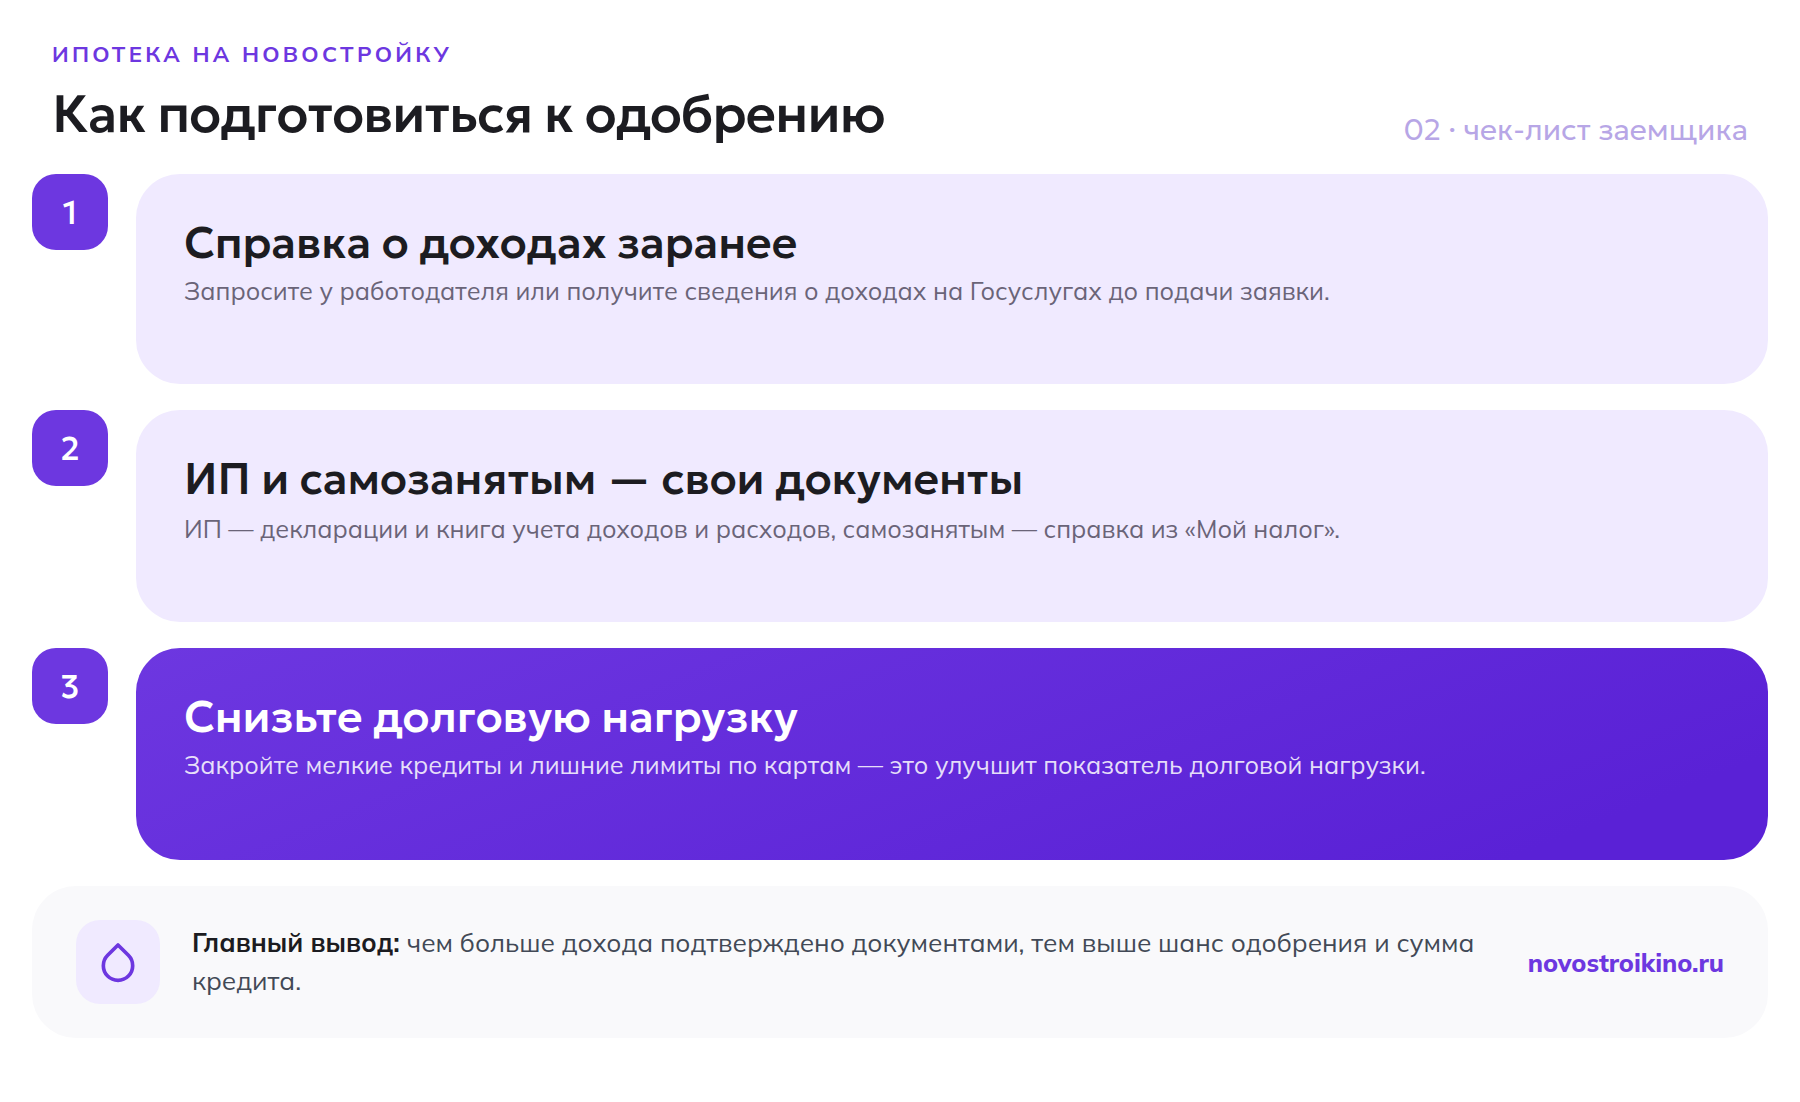
Task: Click the main title 'Как подготовиться к одобрению'
Action: tap(469, 115)
